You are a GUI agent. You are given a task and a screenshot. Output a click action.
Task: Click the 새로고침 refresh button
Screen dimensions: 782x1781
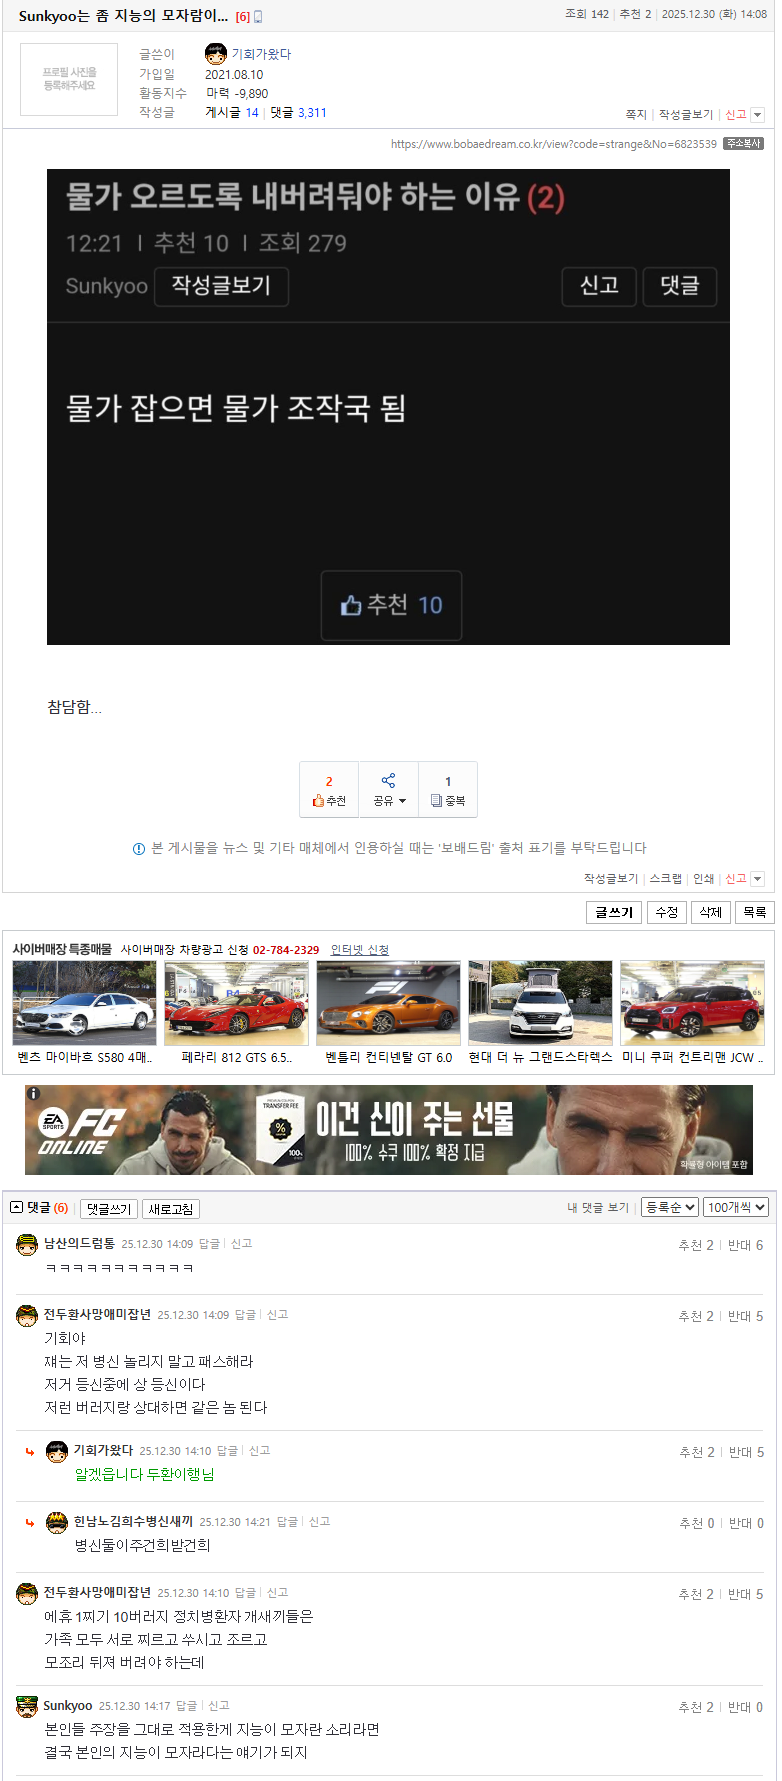(x=171, y=1209)
